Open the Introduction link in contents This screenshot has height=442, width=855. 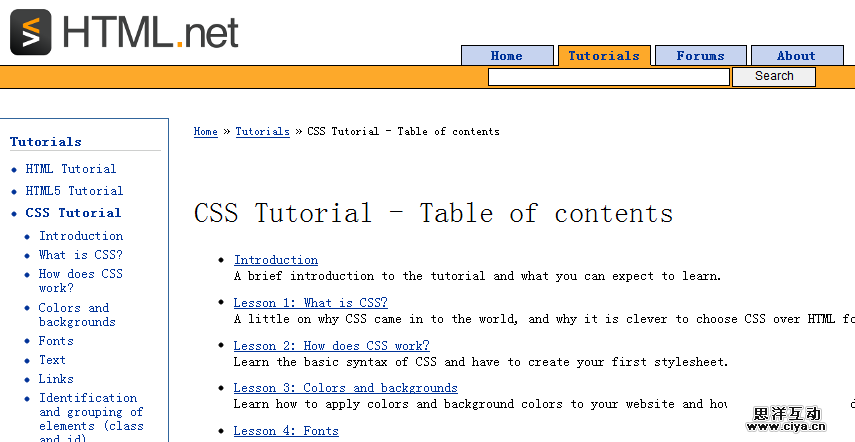(276, 260)
